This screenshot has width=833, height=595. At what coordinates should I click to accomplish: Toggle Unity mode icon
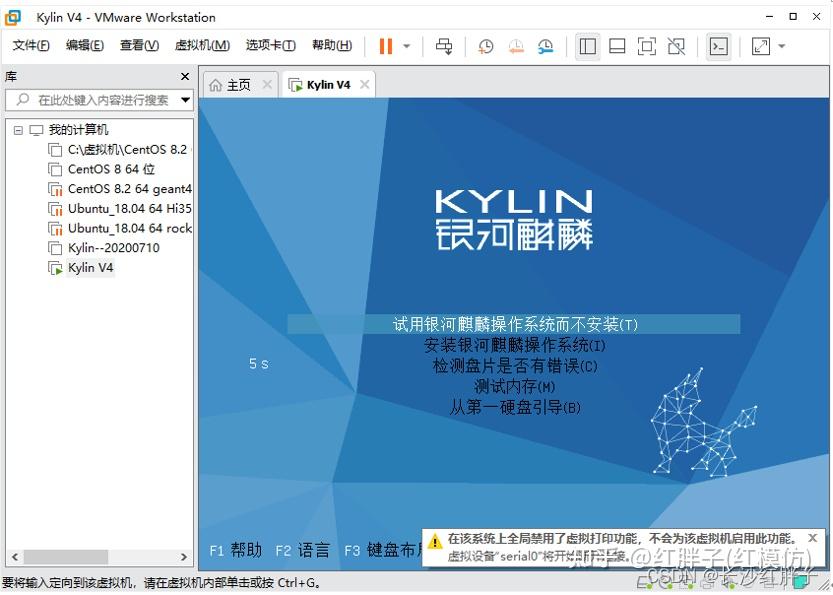[x=676, y=46]
